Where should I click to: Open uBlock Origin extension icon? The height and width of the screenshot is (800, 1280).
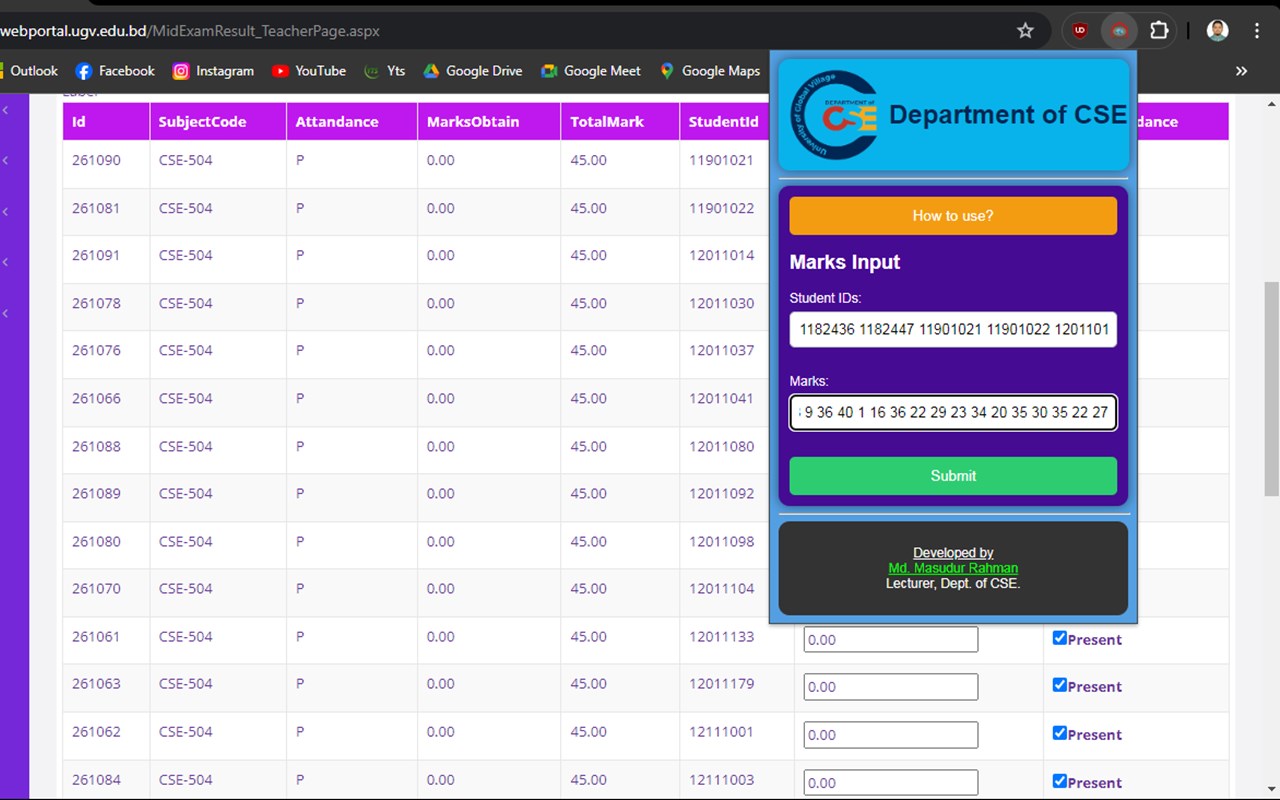[1080, 31]
